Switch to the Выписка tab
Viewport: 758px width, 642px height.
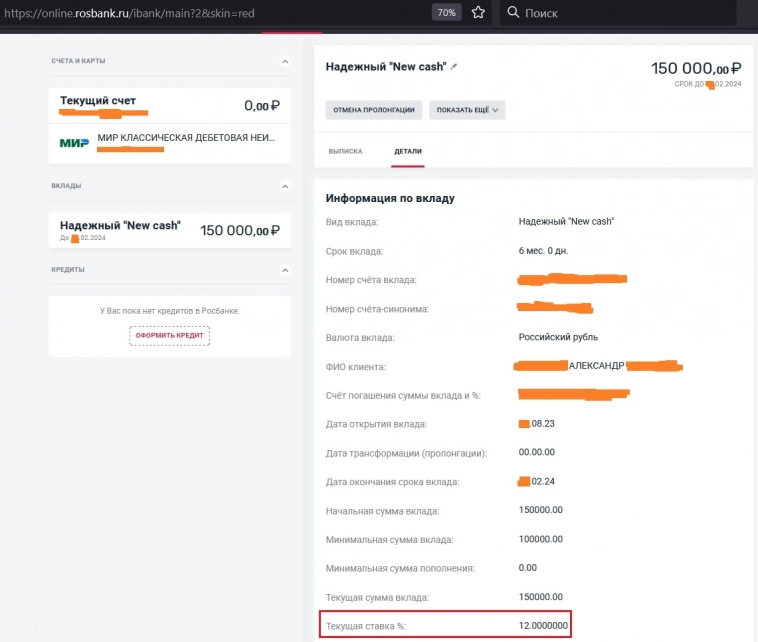[x=344, y=151]
